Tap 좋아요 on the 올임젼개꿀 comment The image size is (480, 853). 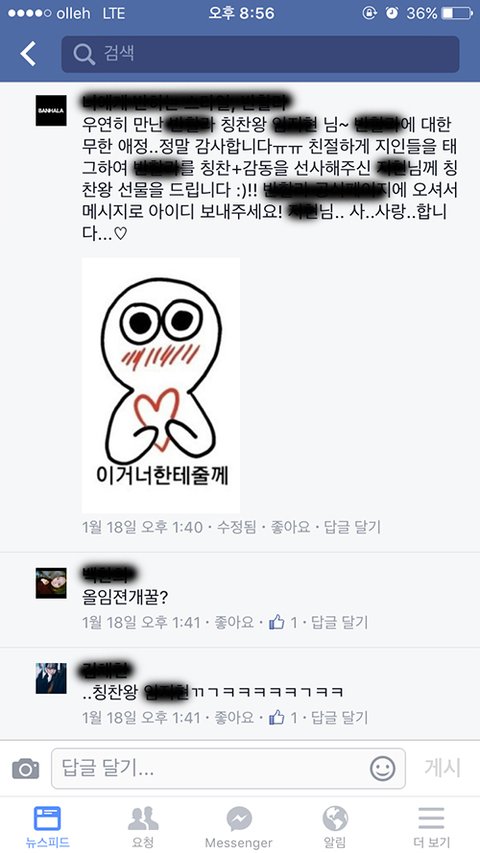(x=234, y=622)
